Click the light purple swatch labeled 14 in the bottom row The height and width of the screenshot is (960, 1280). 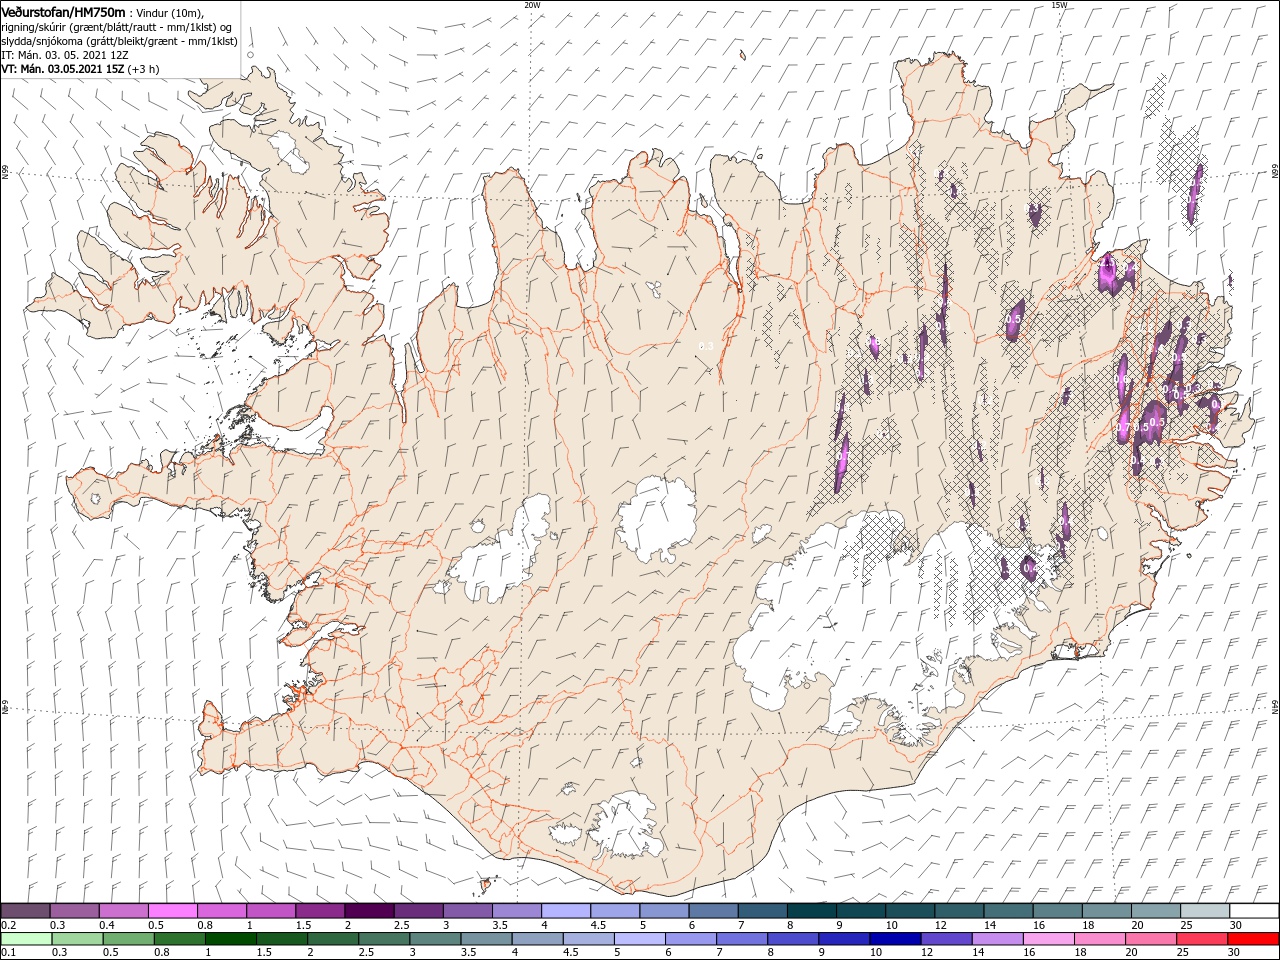(997, 939)
